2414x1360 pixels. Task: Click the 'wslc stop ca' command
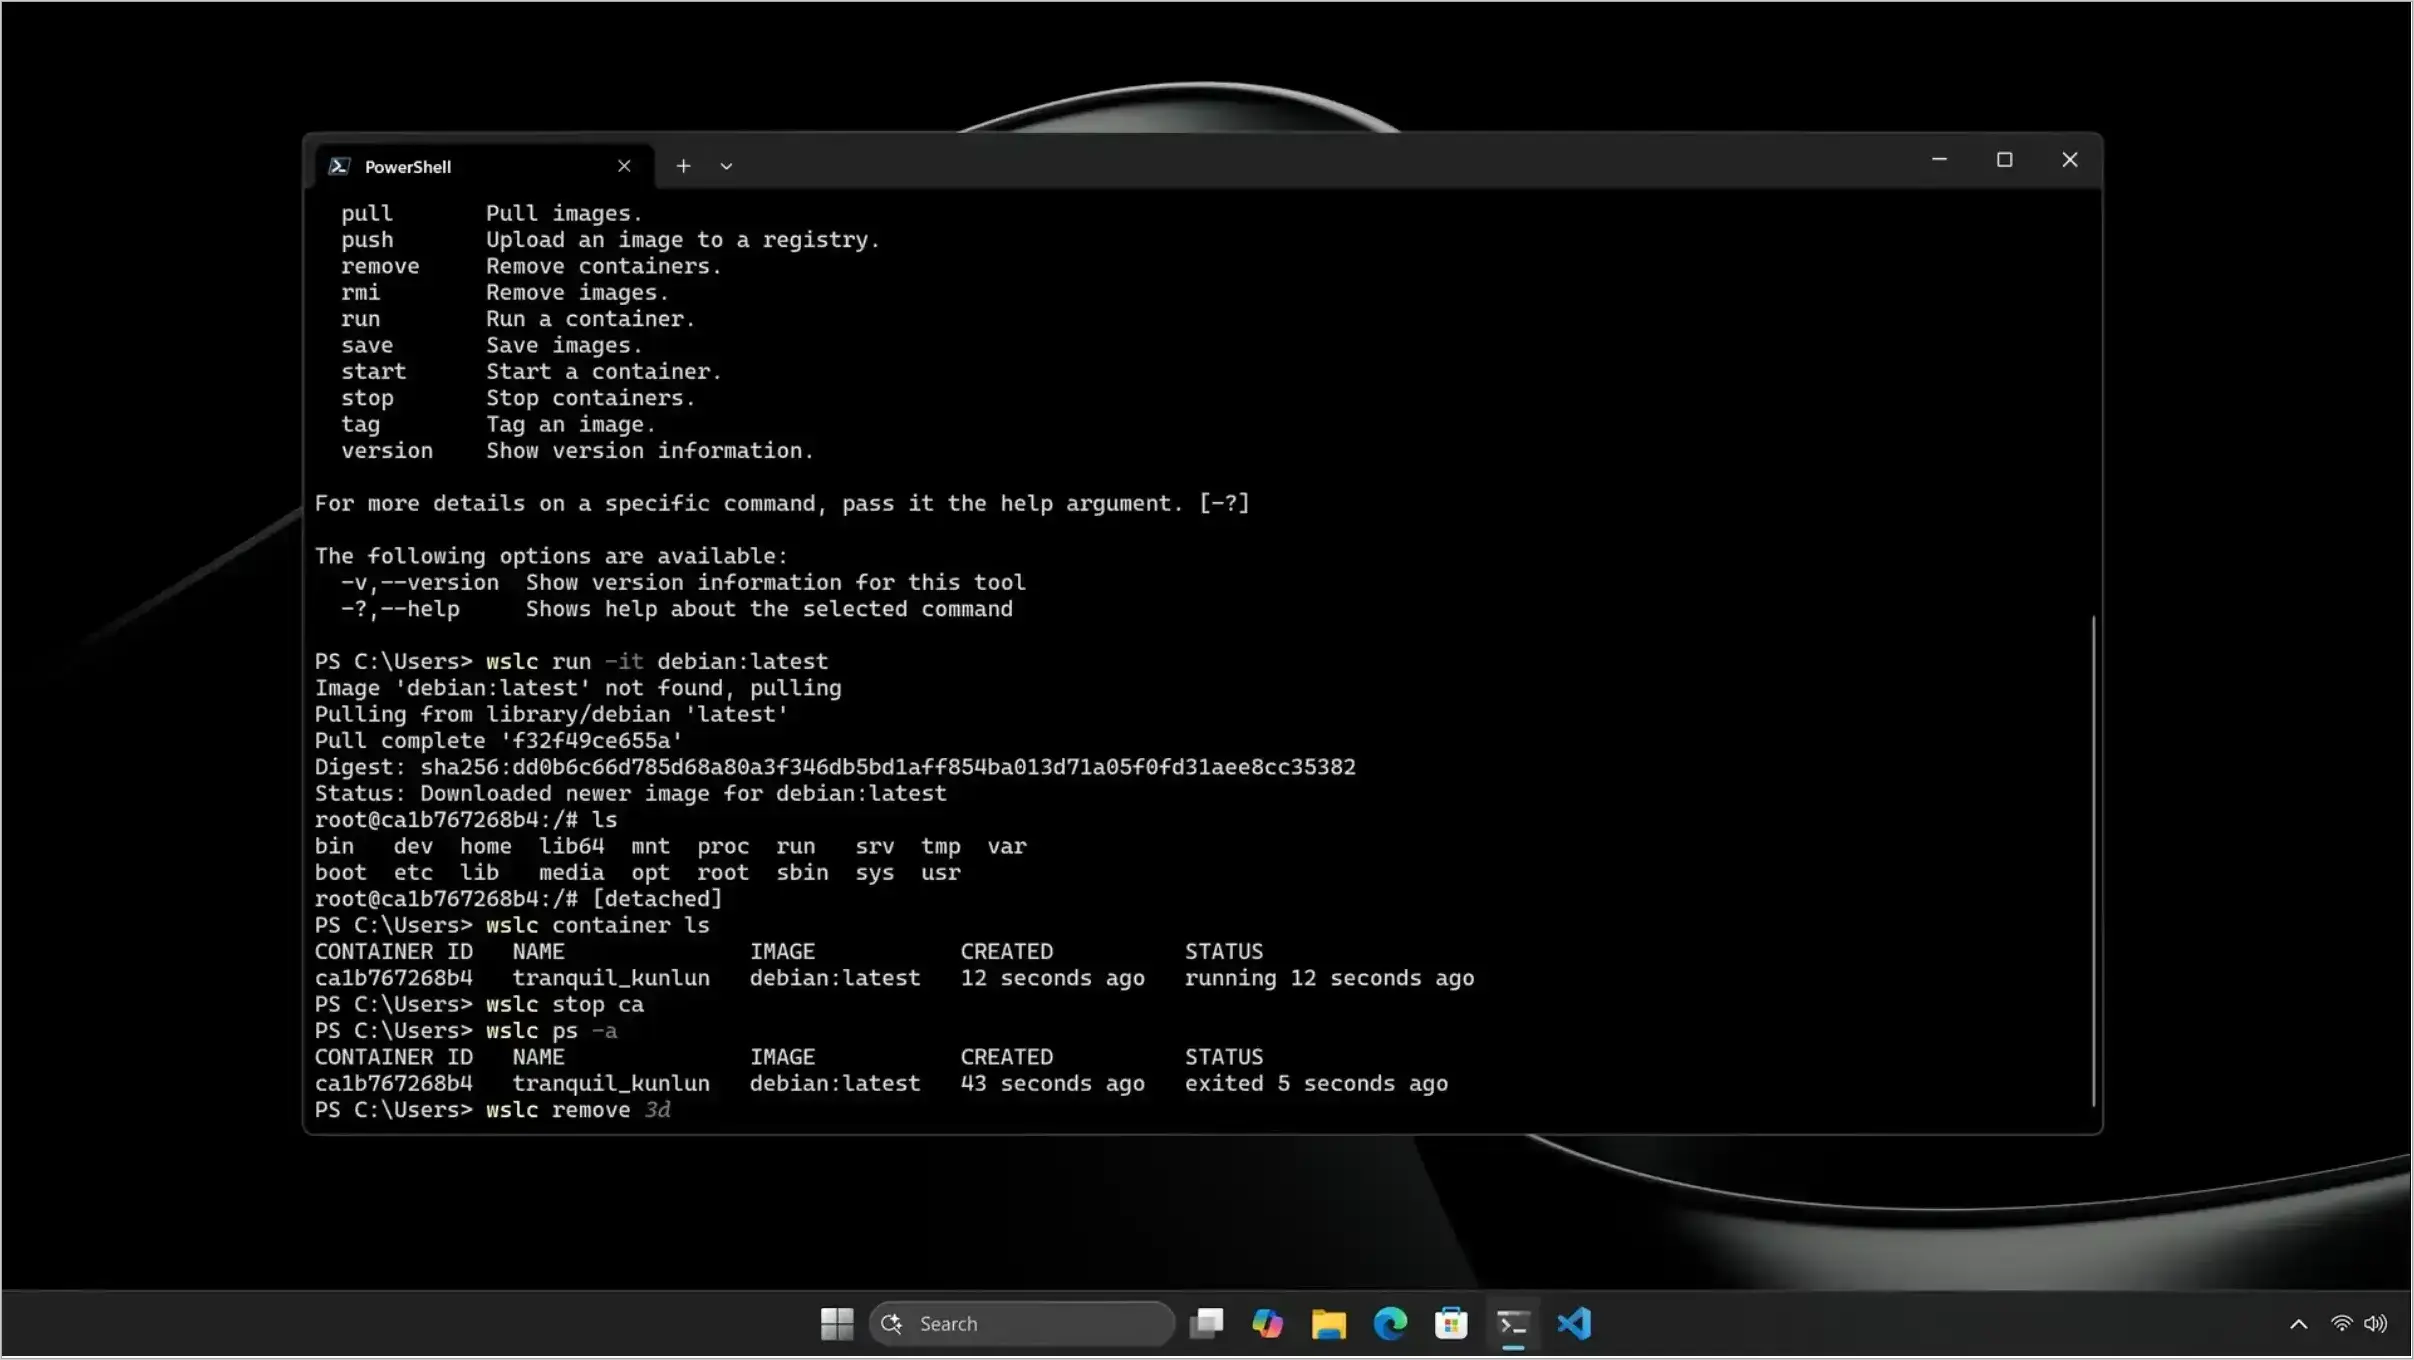pyautogui.click(x=565, y=1004)
